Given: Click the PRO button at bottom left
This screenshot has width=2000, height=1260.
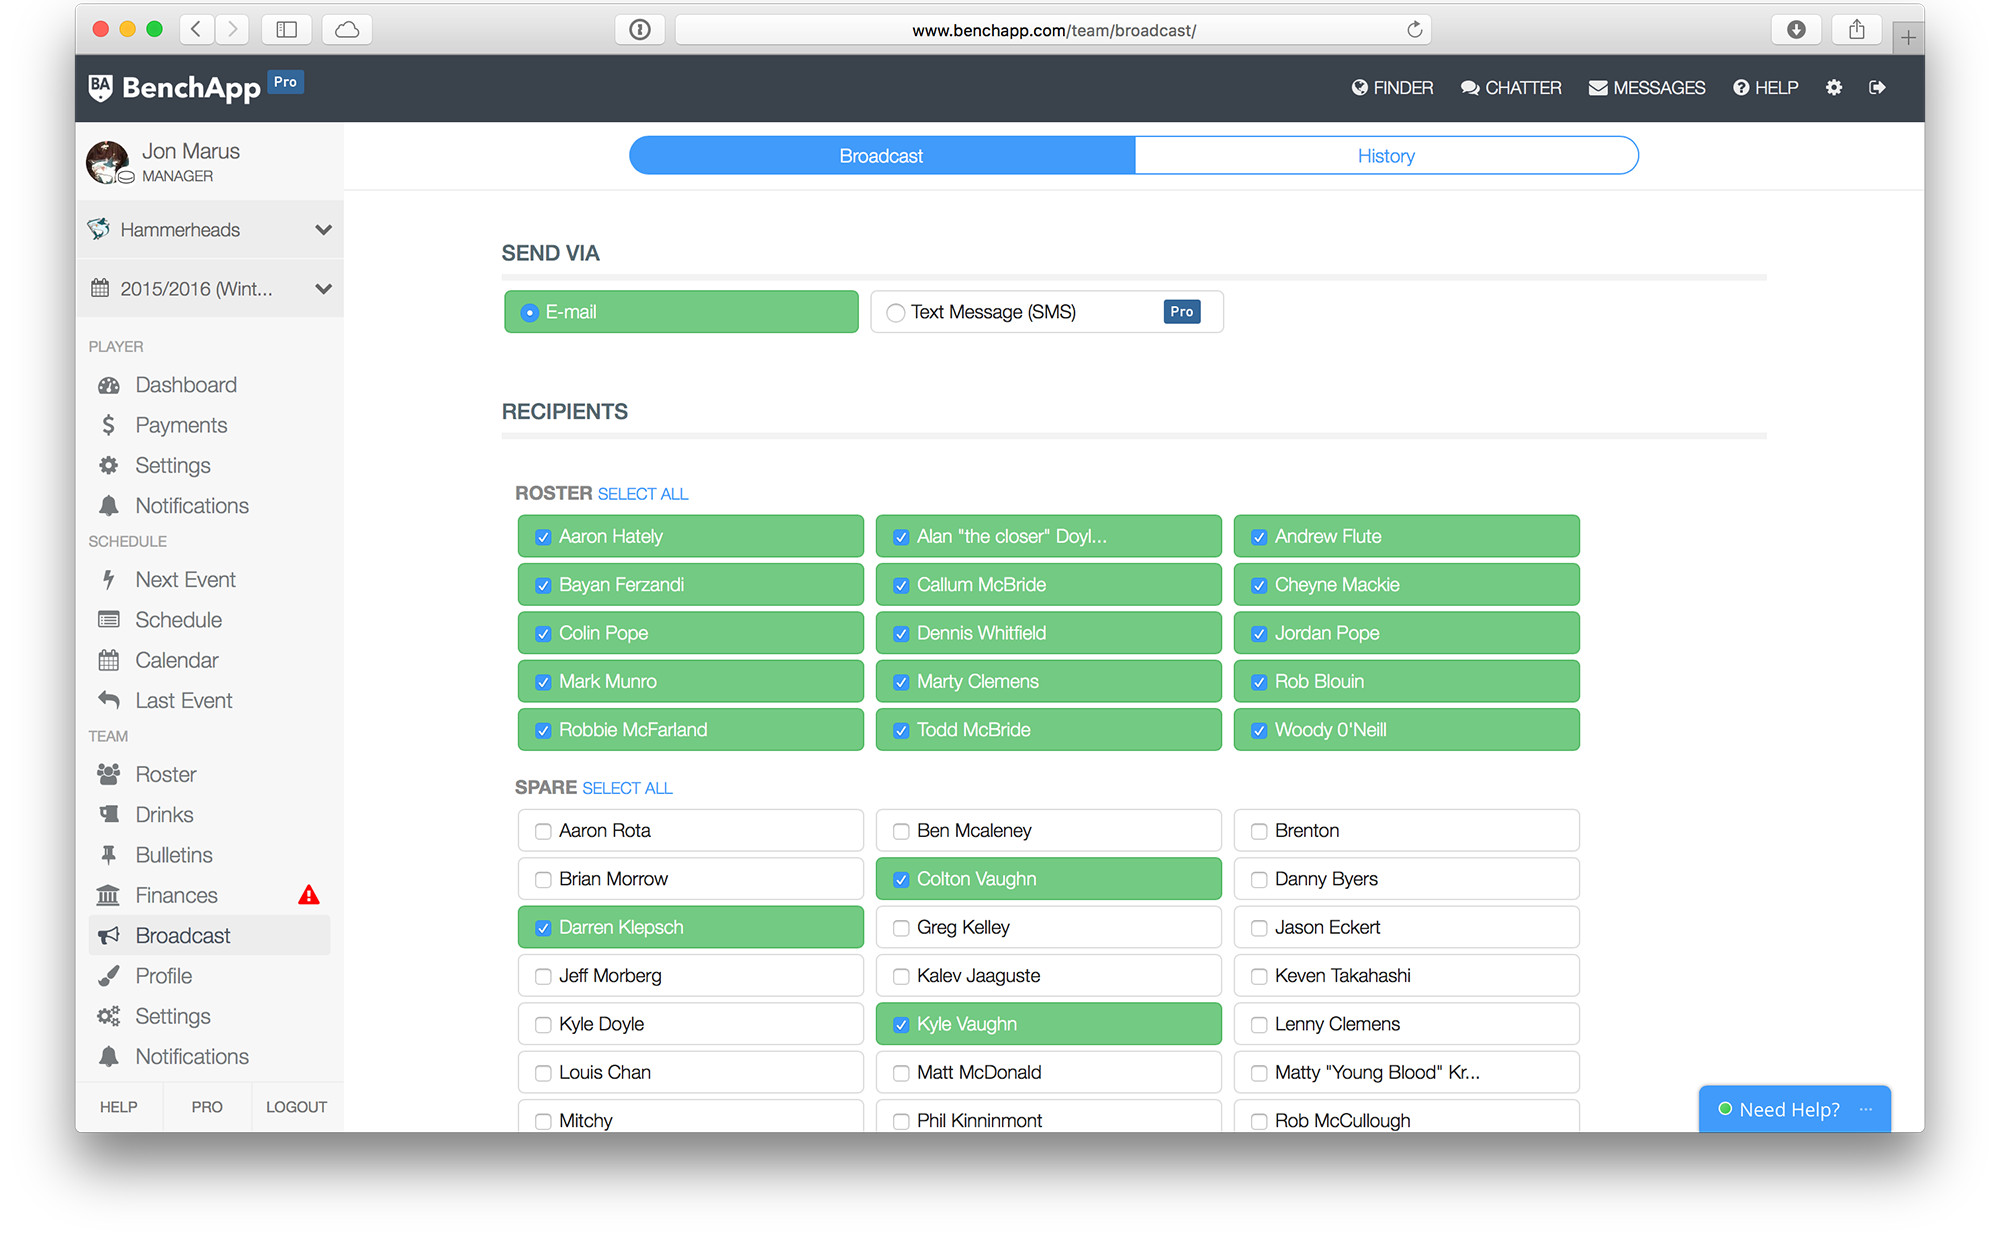Looking at the screenshot, I should 206,1107.
